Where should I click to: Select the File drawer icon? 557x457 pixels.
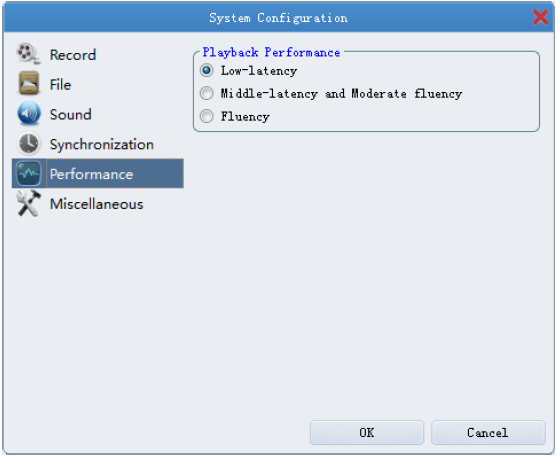click(29, 84)
